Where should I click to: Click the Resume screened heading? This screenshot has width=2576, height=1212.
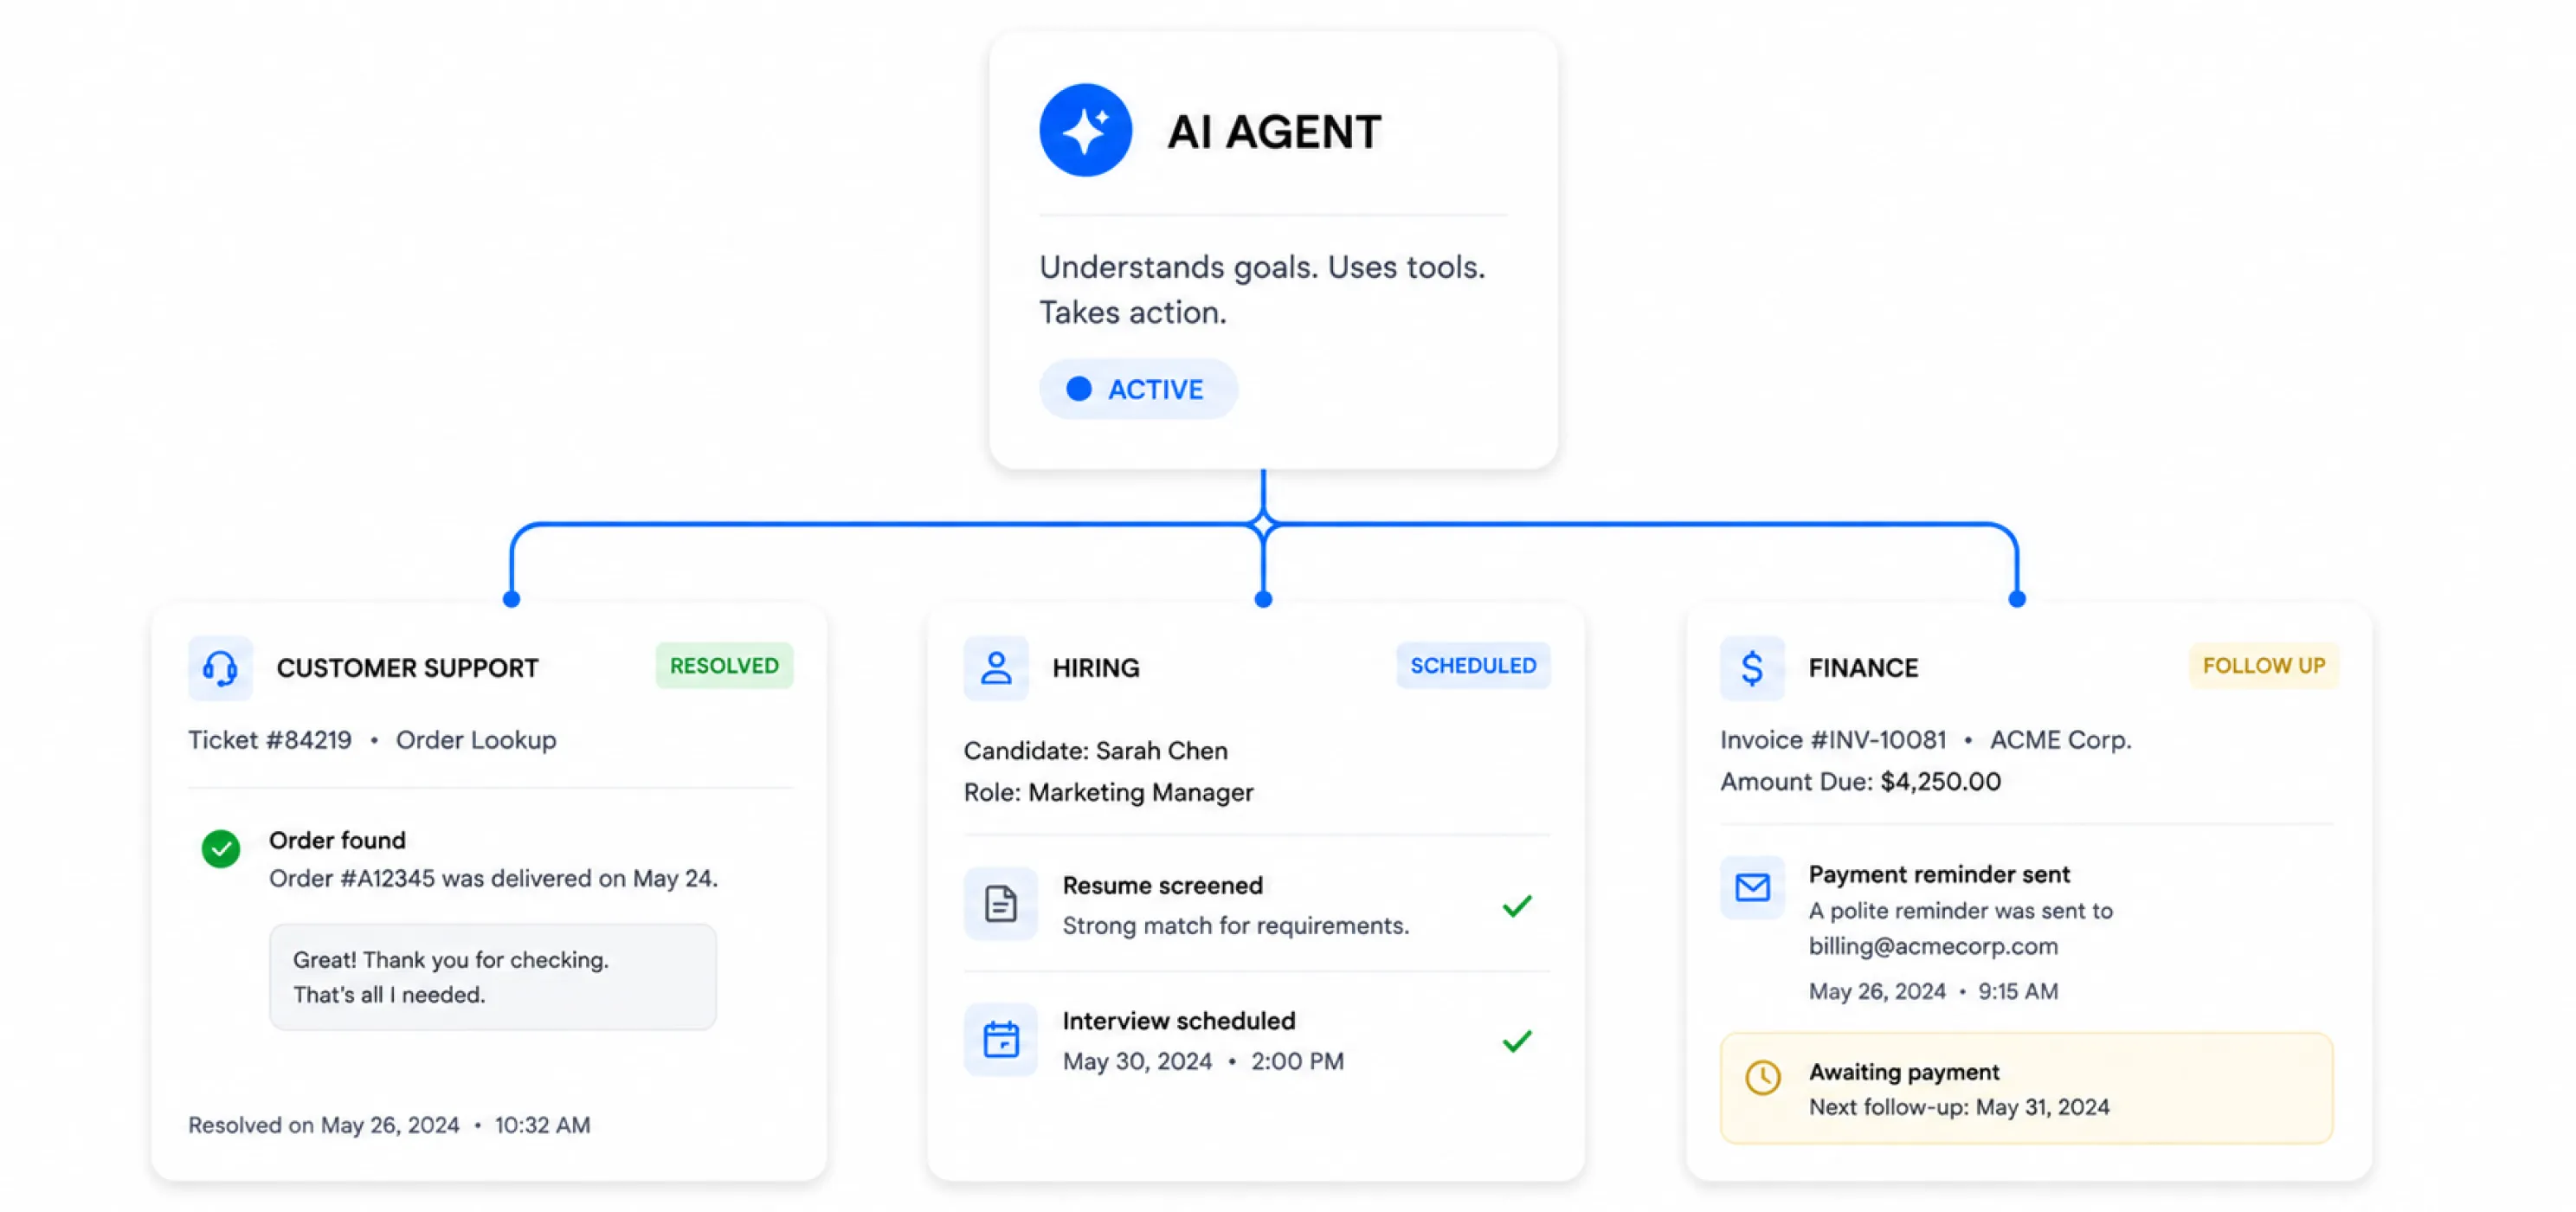click(1162, 885)
